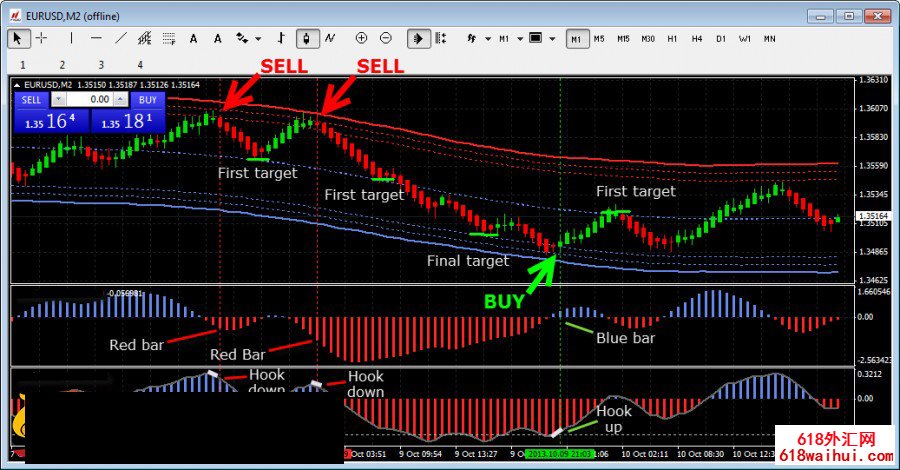The image size is (900, 470).
Task: Pick the text tool
Action: [193, 38]
